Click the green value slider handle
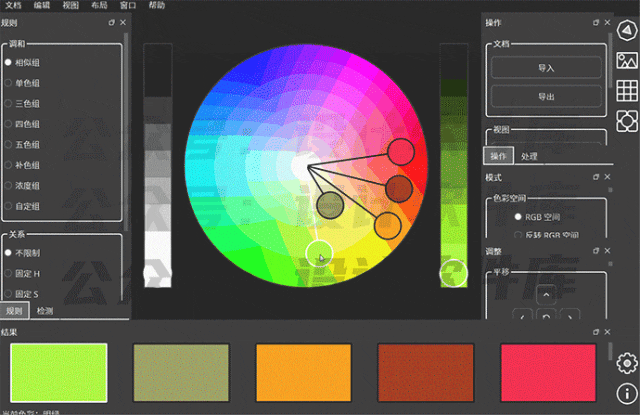 453,273
